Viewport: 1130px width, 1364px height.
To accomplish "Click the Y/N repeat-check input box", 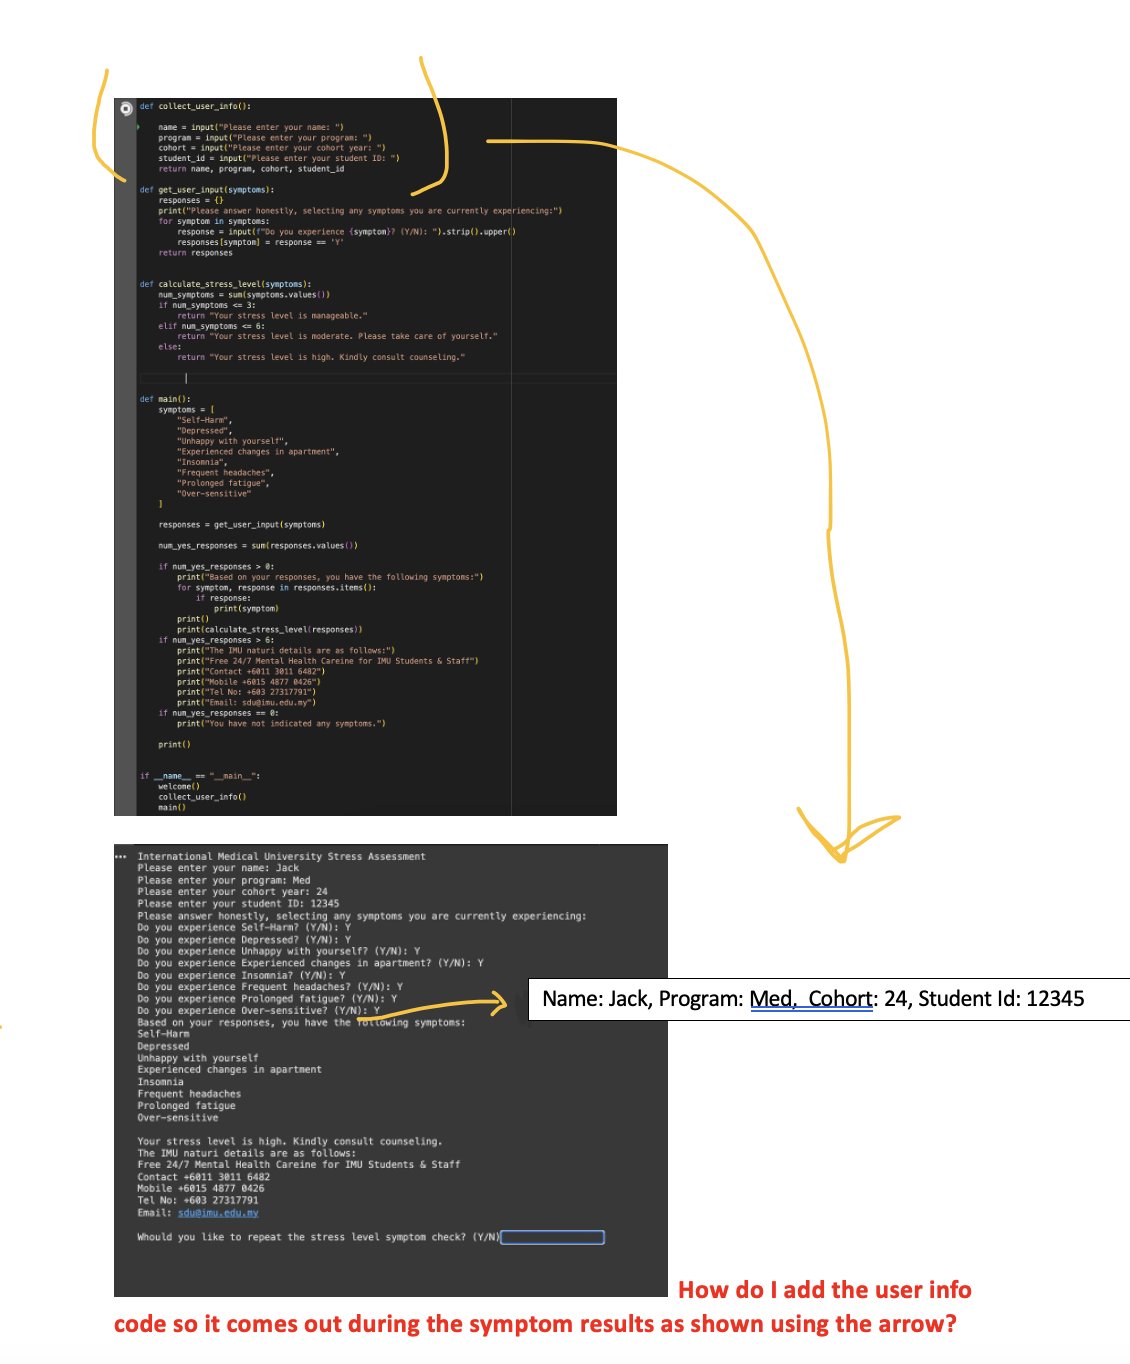I will coord(552,1237).
